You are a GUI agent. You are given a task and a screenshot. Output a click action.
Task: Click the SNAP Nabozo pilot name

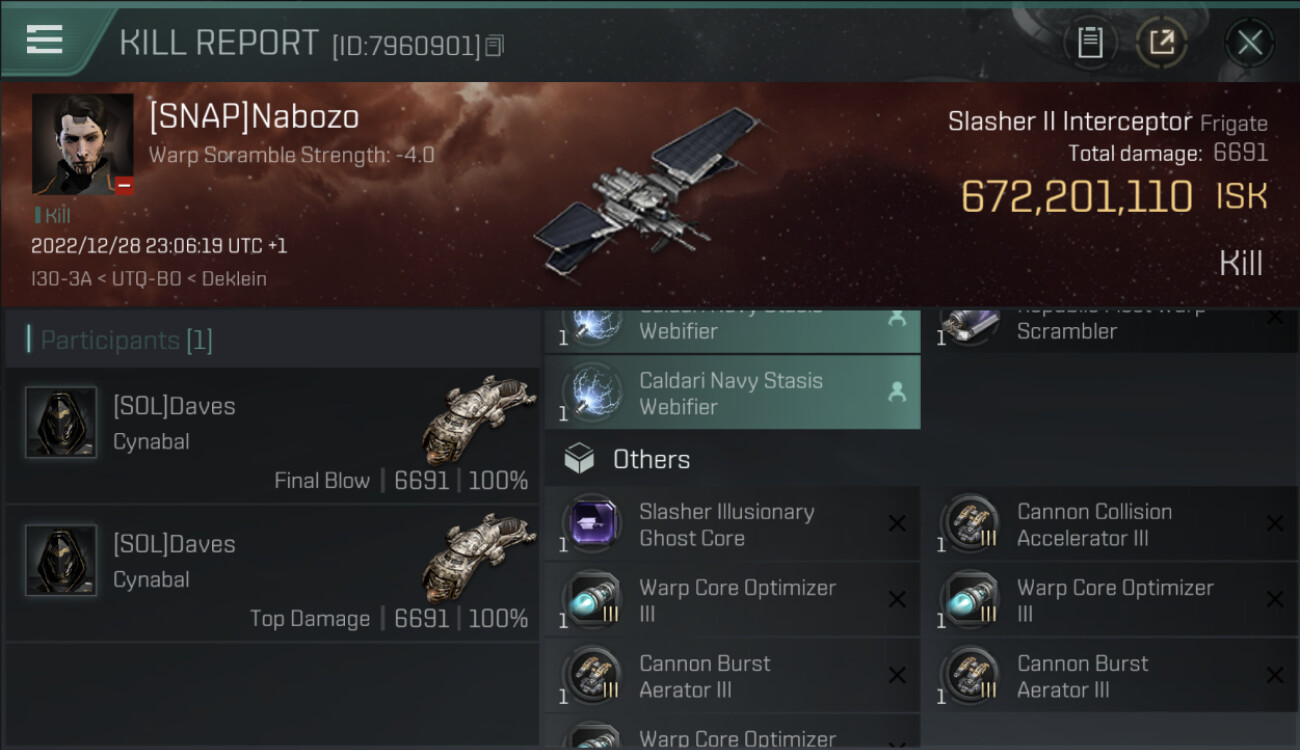pyautogui.click(x=254, y=117)
